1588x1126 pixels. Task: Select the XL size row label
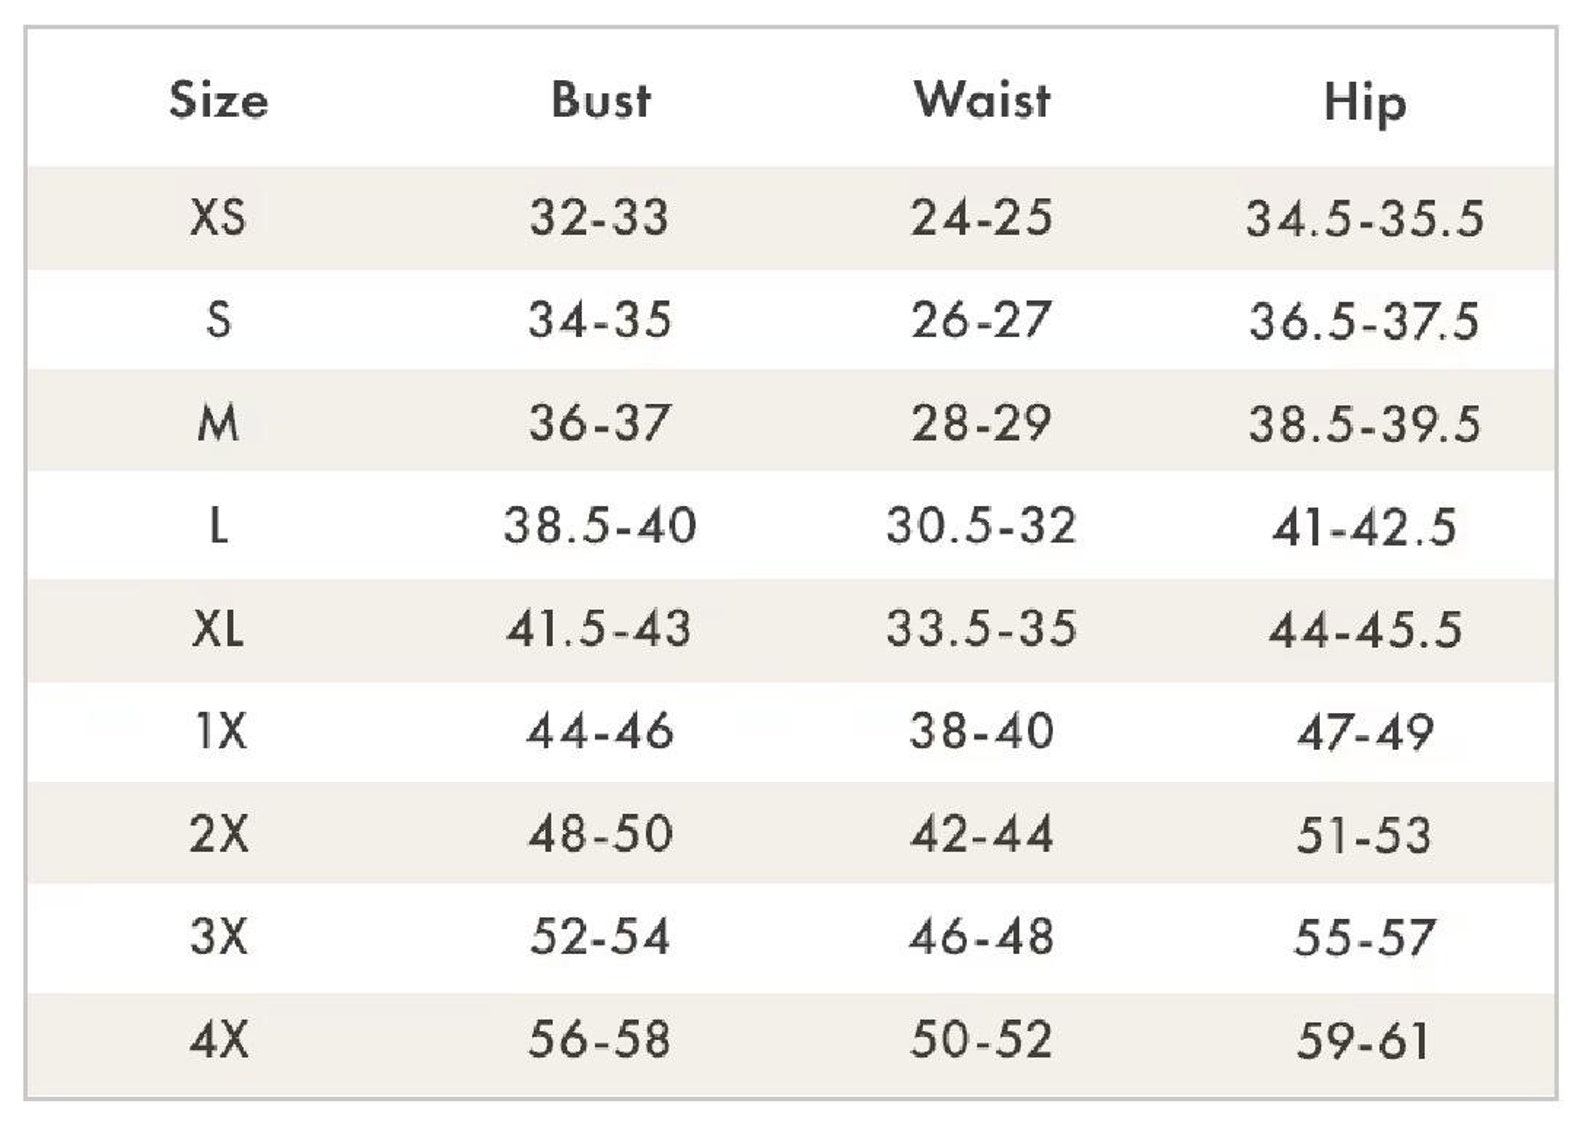point(218,629)
